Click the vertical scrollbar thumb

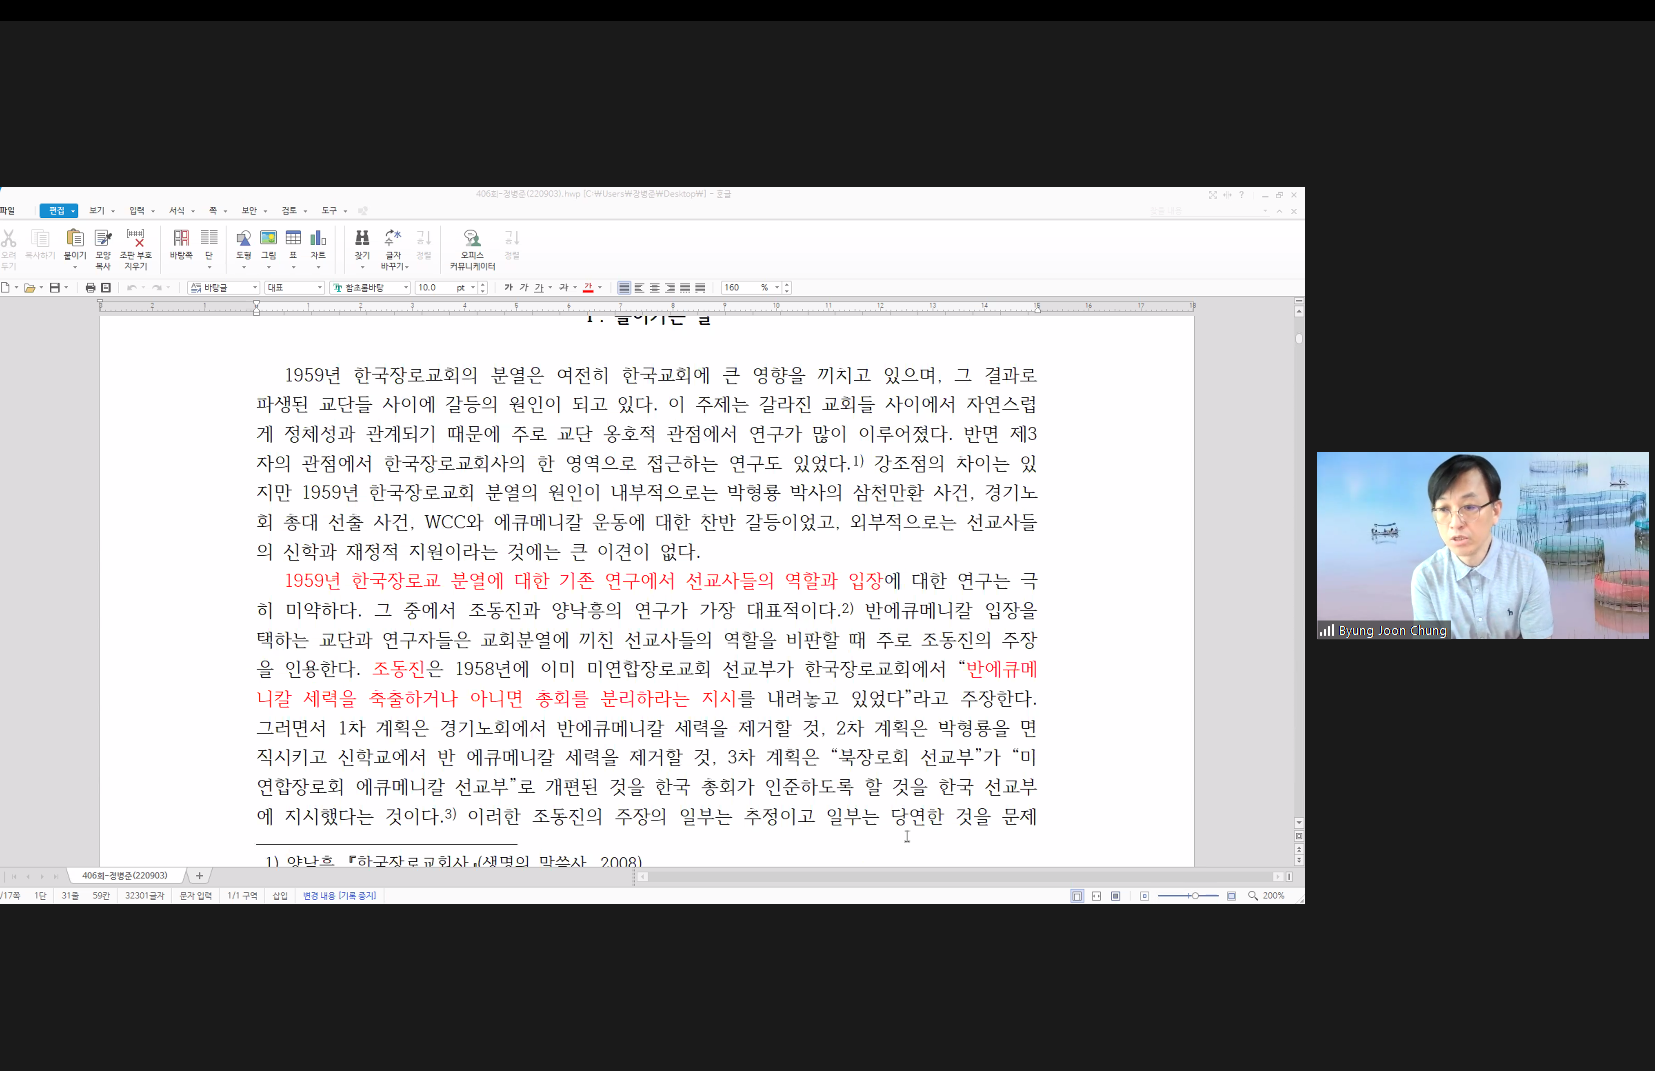pyautogui.click(x=1299, y=339)
